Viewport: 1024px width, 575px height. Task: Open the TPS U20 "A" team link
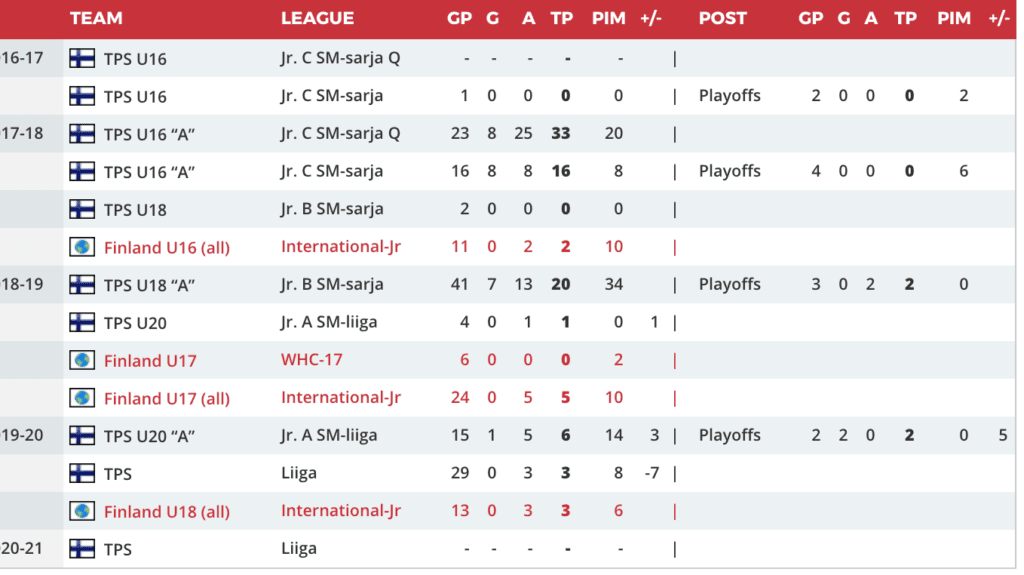point(149,435)
